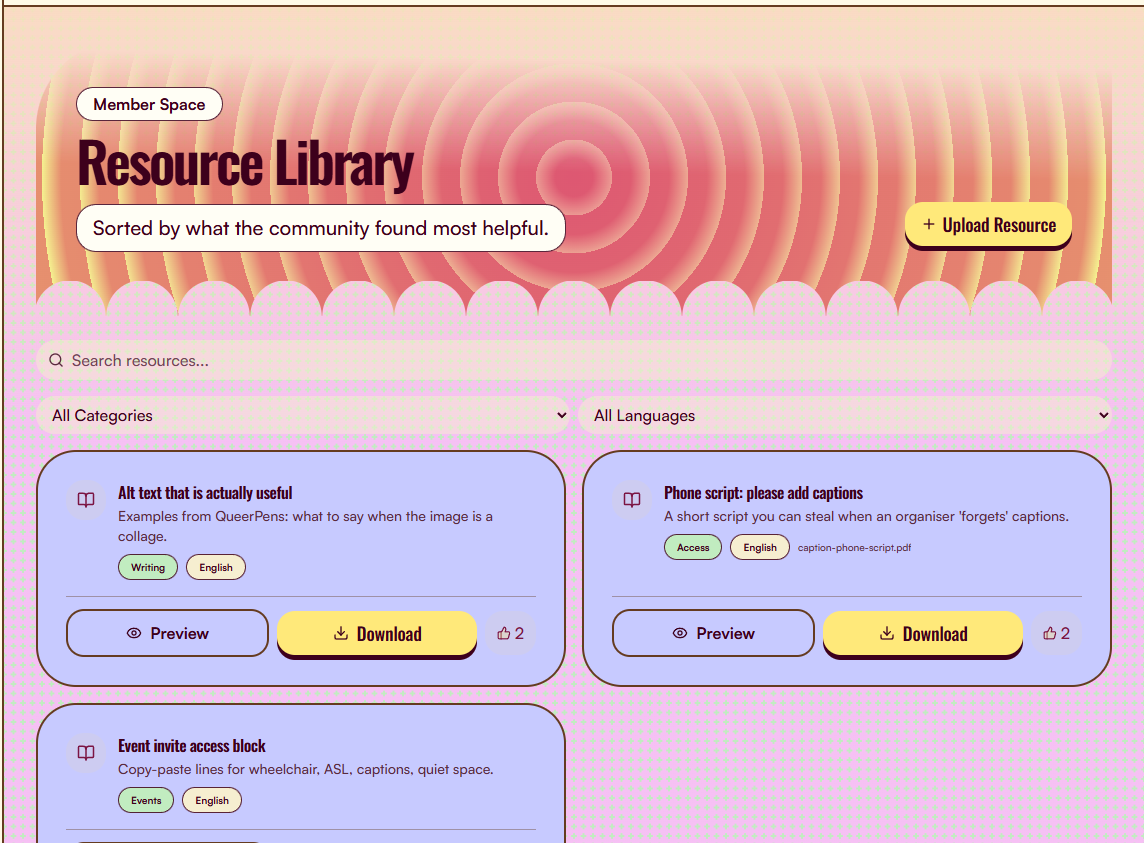Download the Alt text that is actually useful resource

[x=377, y=634]
